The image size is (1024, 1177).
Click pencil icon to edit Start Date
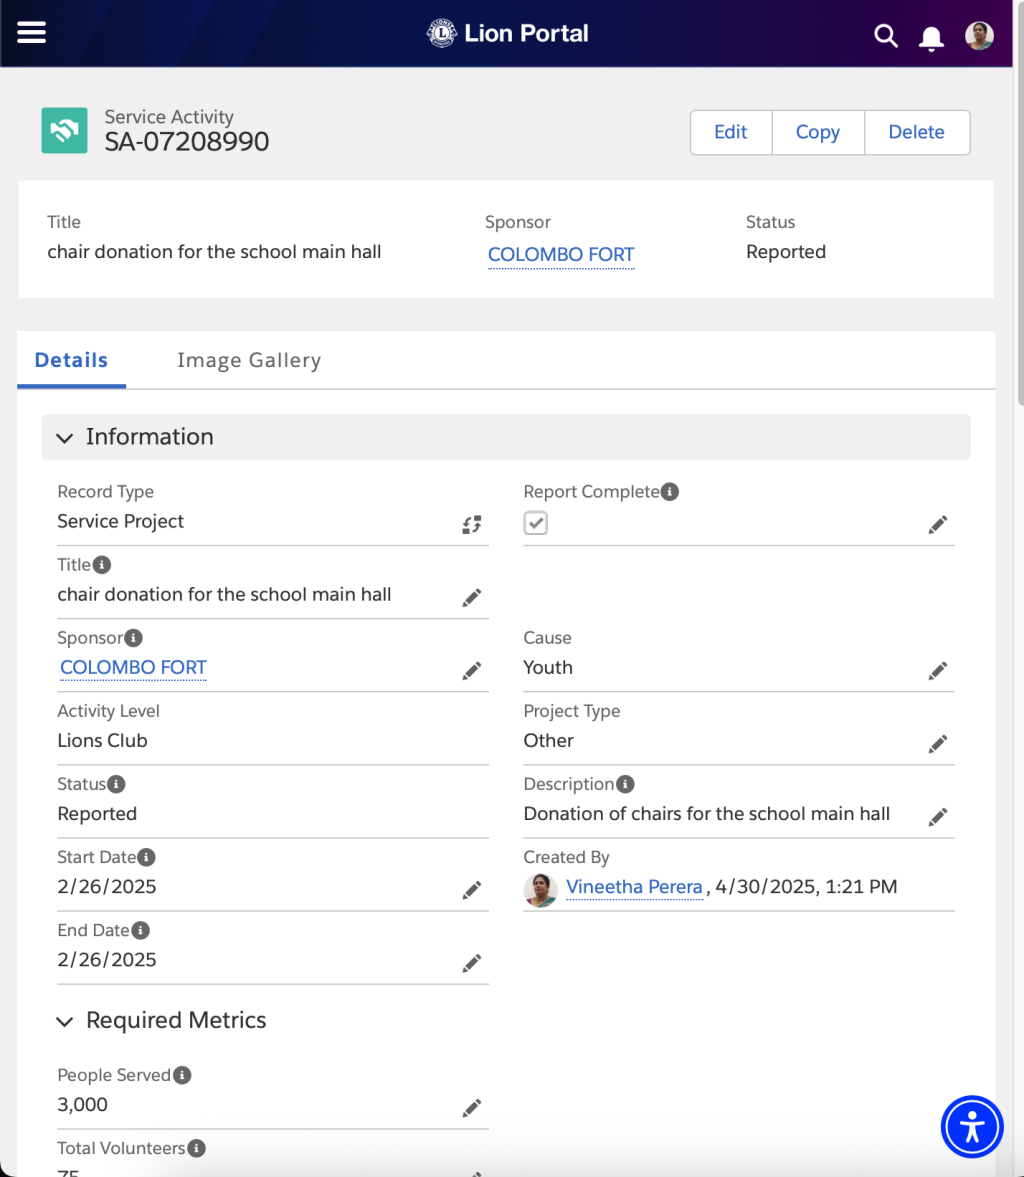[471, 890]
